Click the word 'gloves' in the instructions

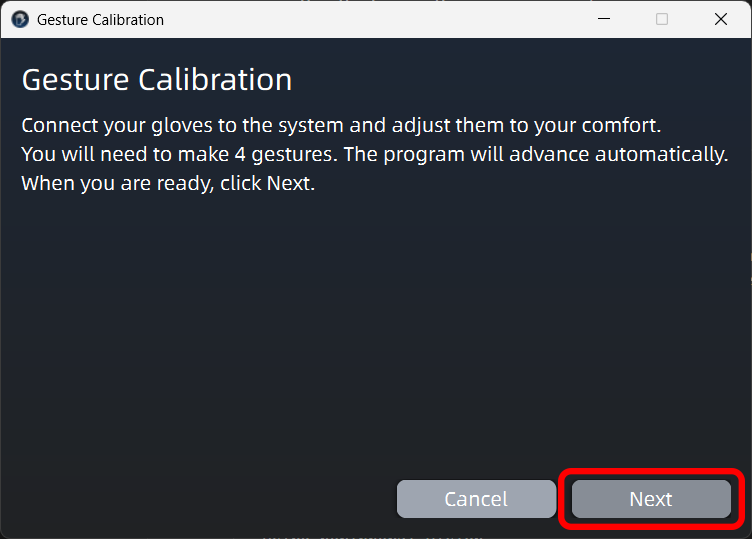click(182, 126)
